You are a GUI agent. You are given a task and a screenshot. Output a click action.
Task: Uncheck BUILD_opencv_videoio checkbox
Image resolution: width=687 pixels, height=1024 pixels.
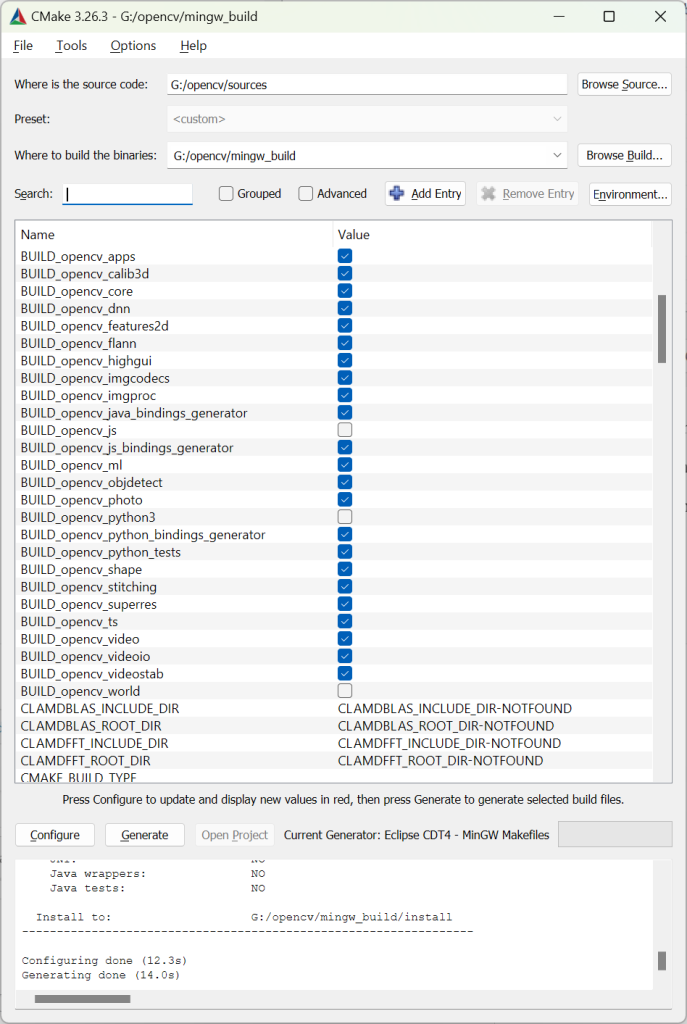345,656
